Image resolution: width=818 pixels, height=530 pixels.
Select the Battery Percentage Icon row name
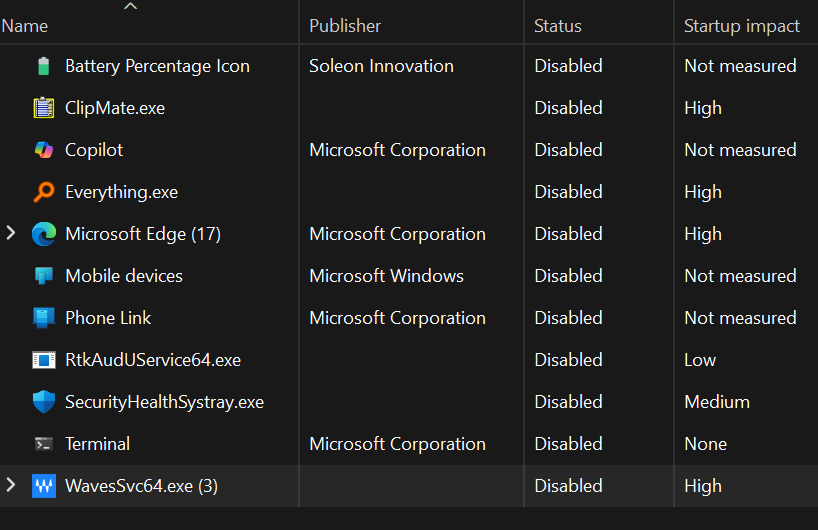coord(157,66)
